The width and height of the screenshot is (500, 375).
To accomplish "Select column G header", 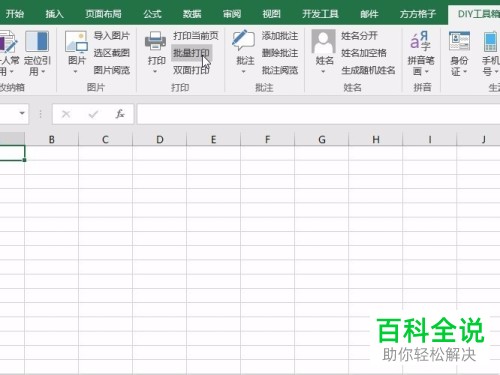I will 322,139.
